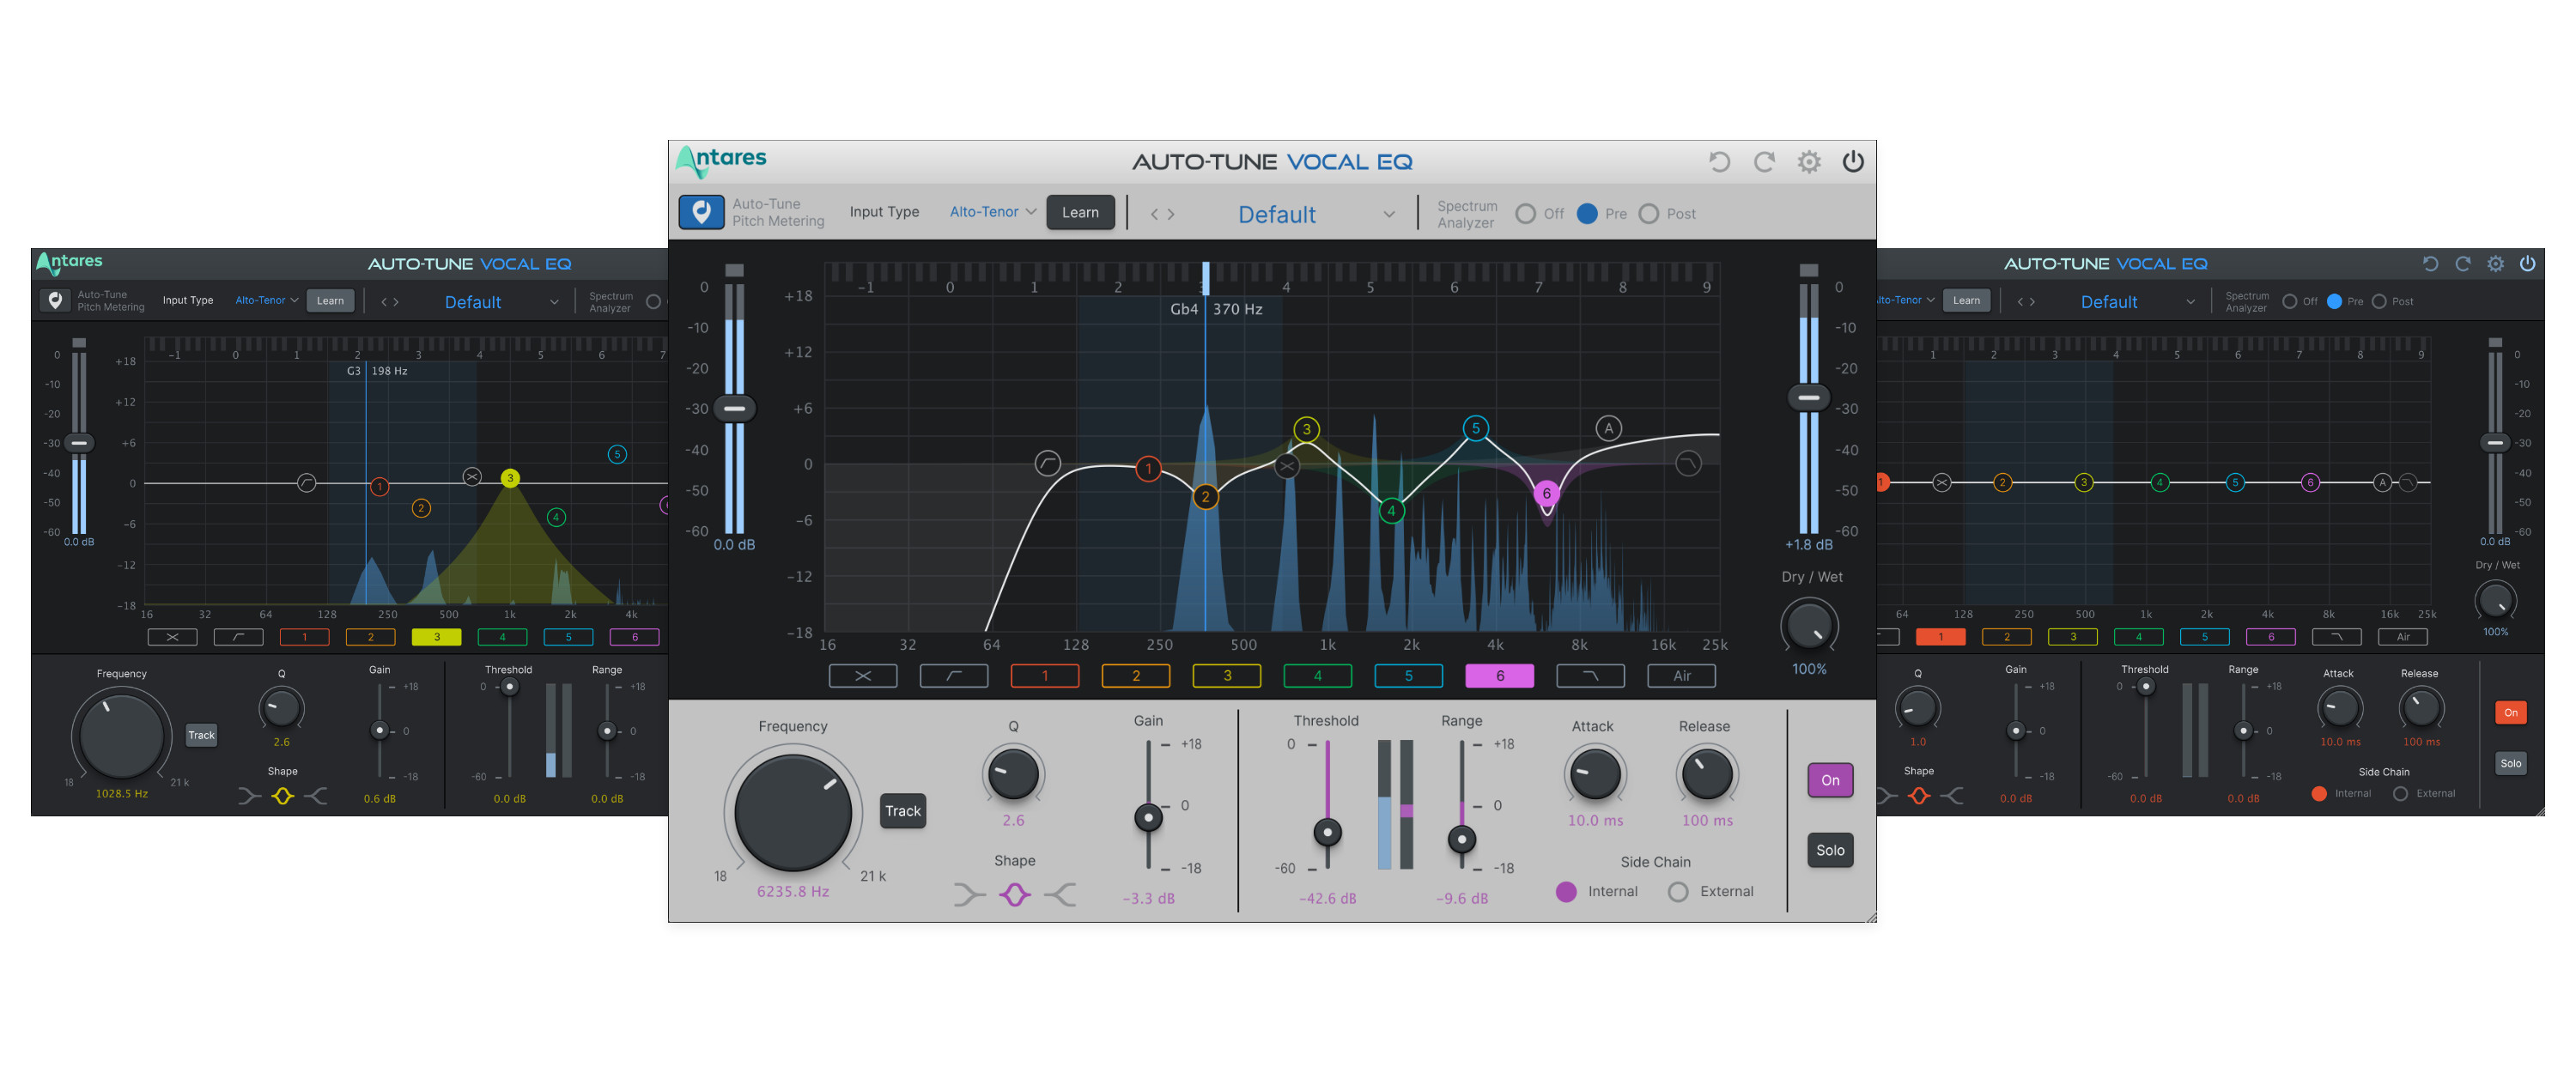Toggle the power bypass icon in center window
This screenshot has width=2576, height=1073.
[1853, 162]
